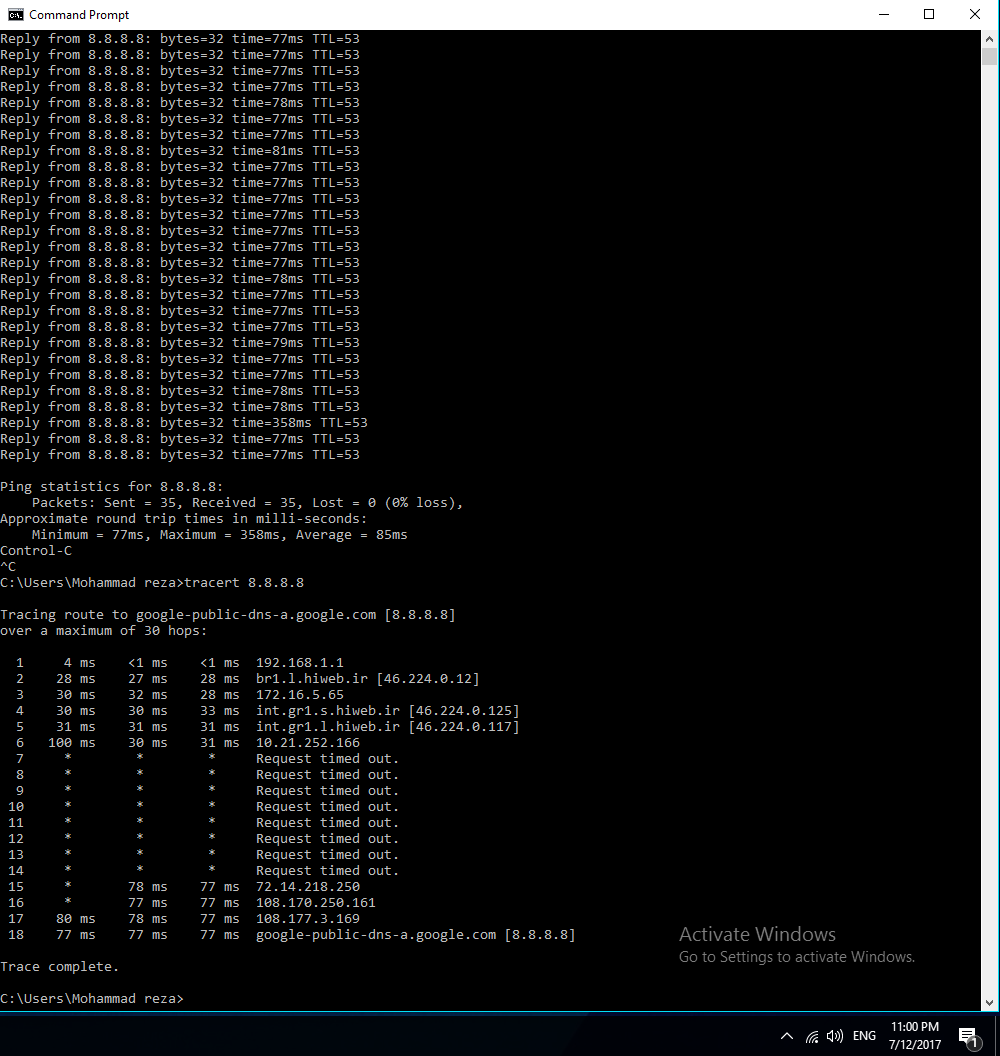Minimize the Command Prompt window

pyautogui.click(x=883, y=15)
